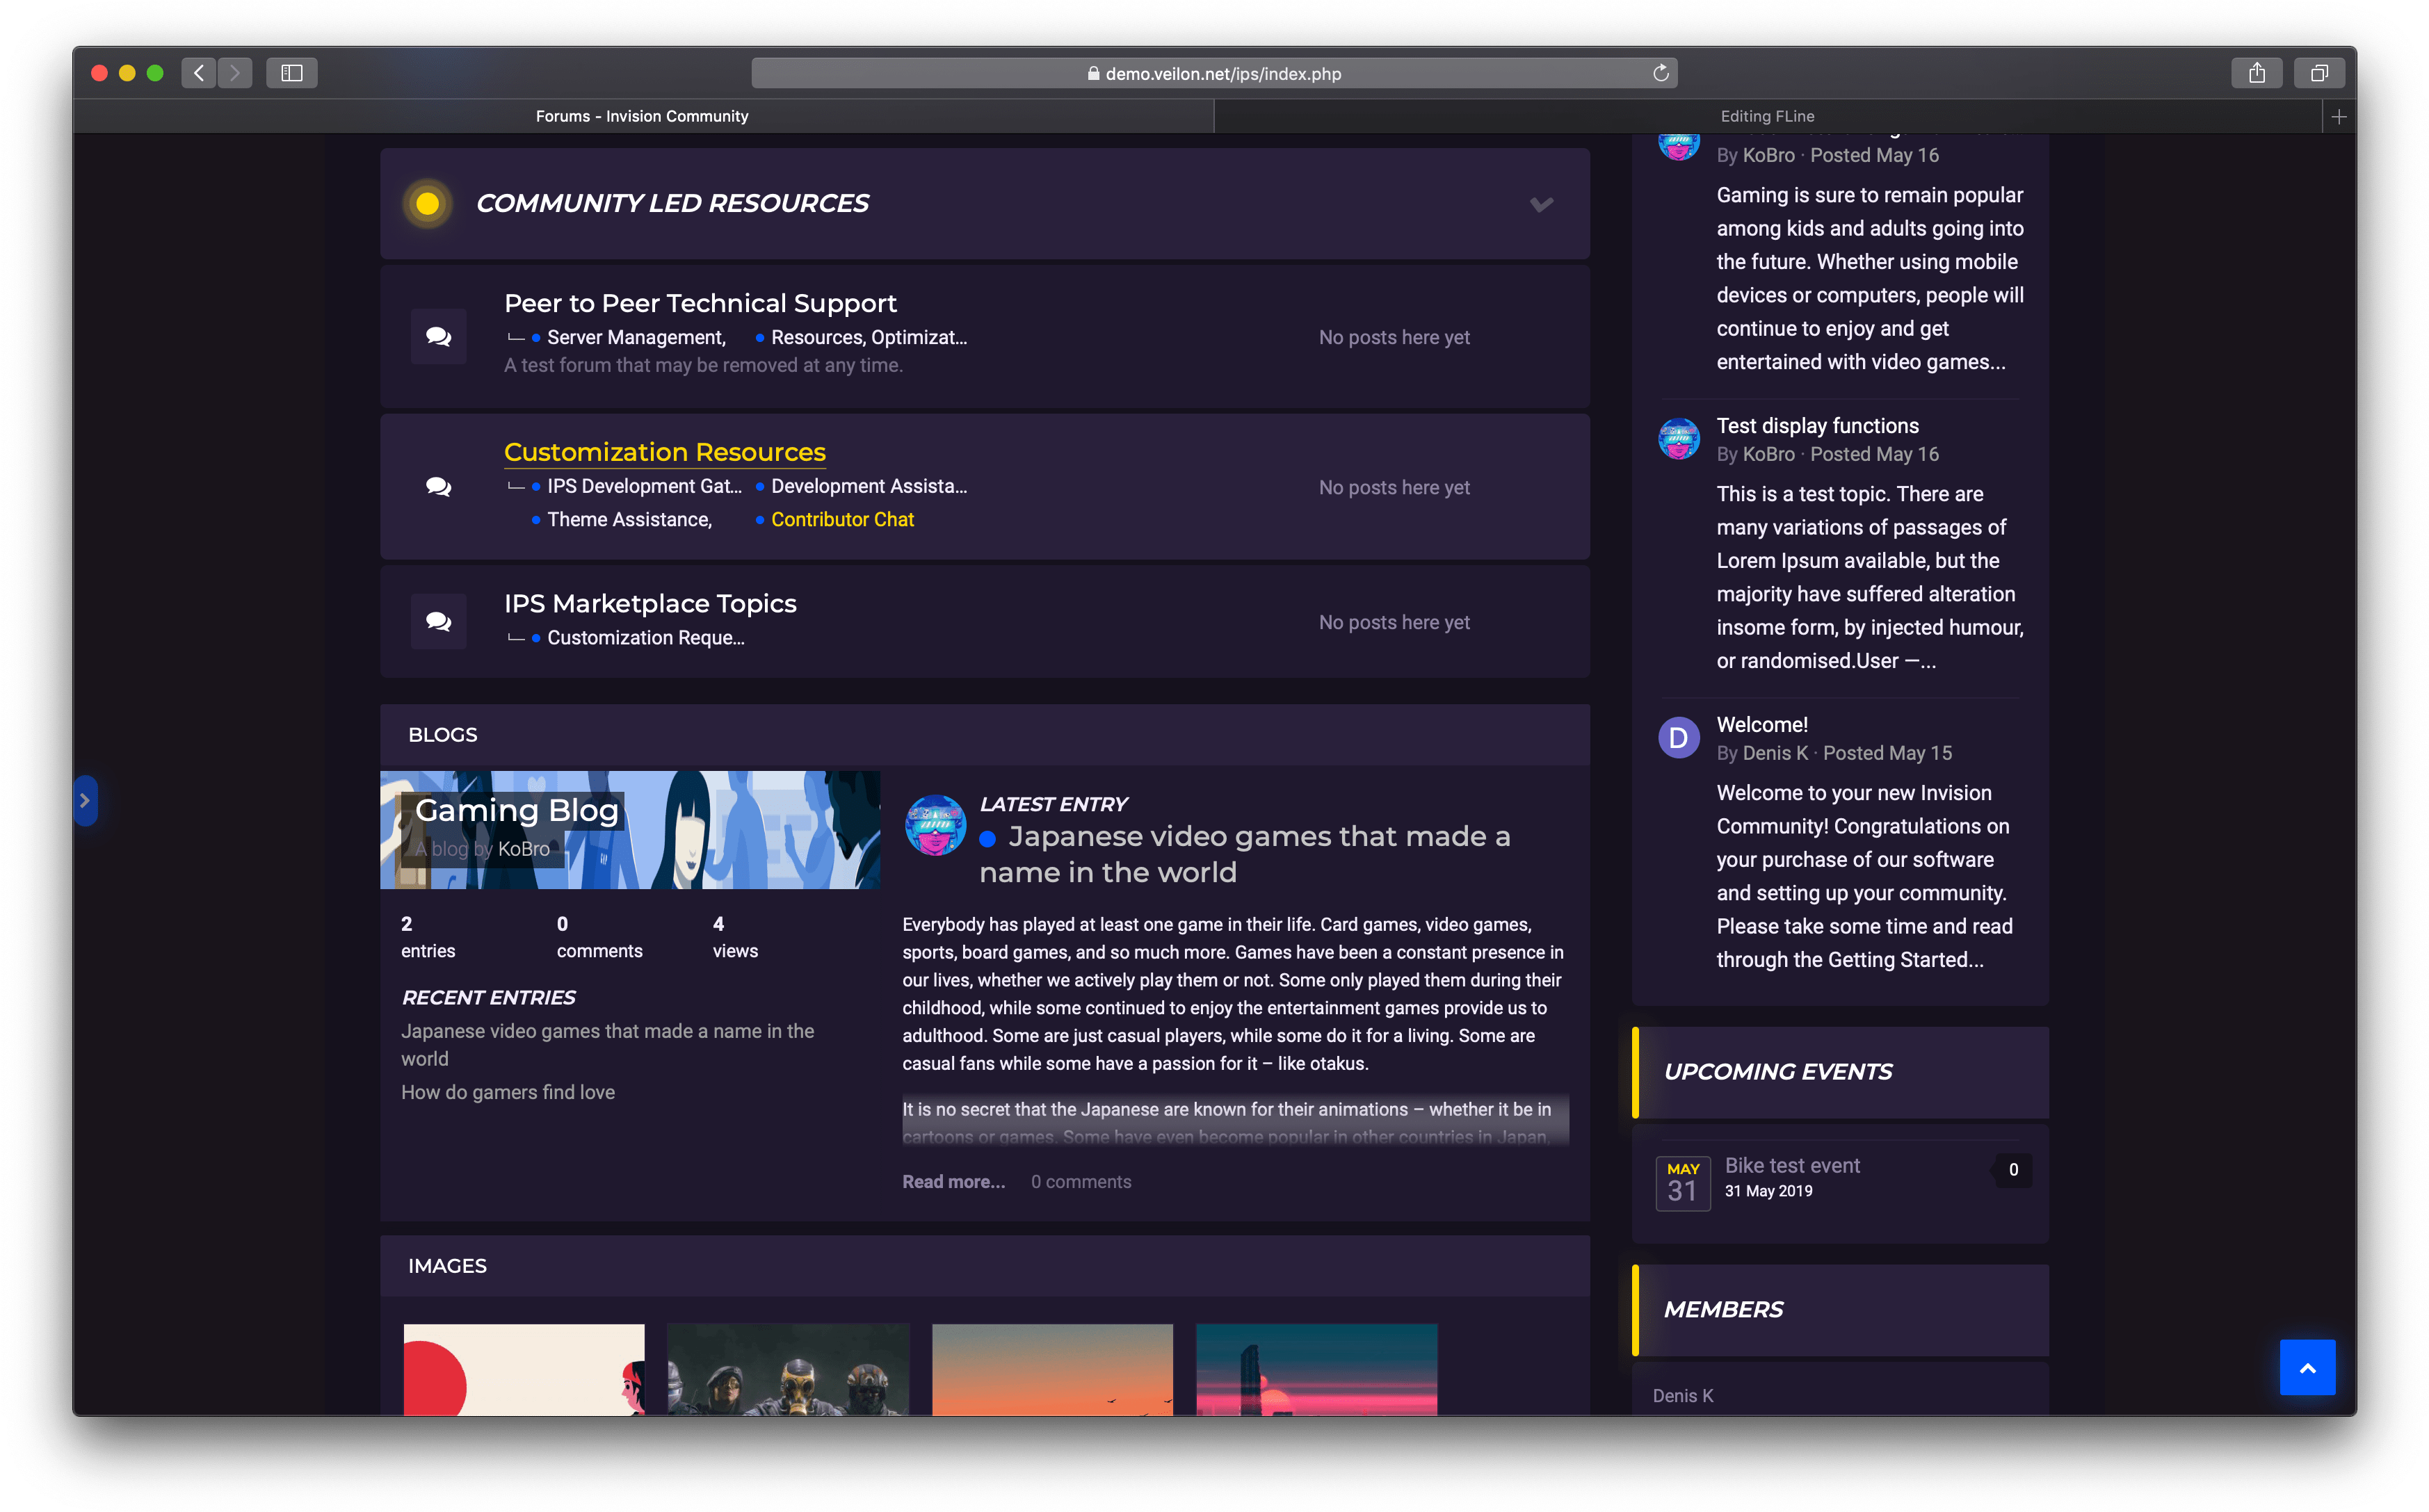Viewport: 2429px width, 1512px height.
Task: Toggle the Safari sidebar button
Action: (x=292, y=73)
